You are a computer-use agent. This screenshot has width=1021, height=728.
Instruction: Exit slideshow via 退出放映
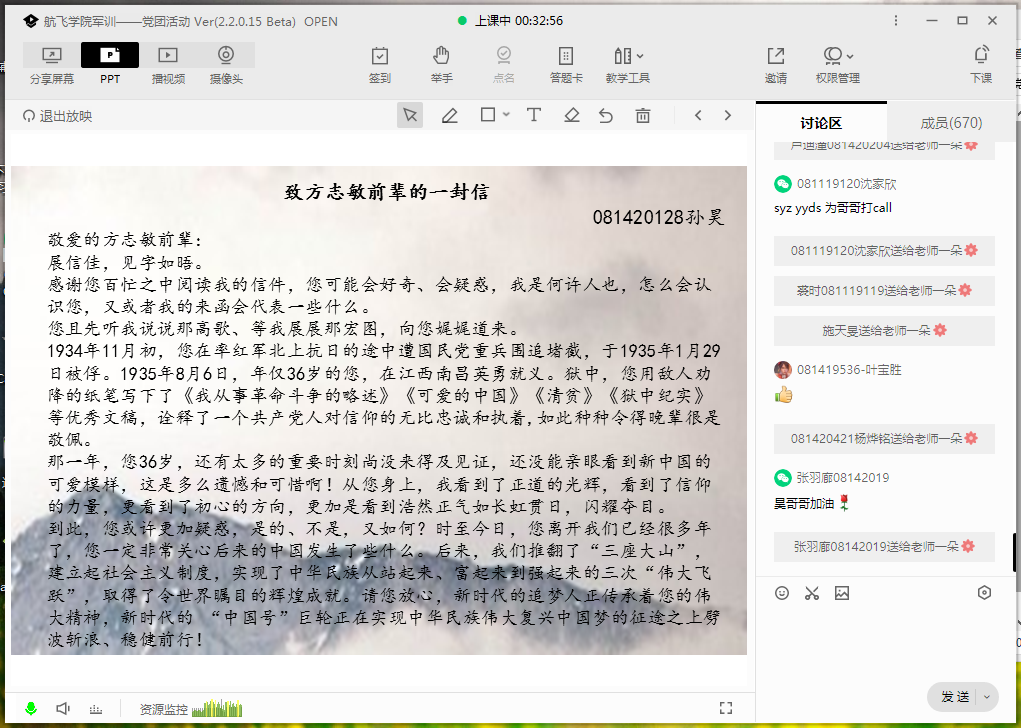click(x=57, y=116)
